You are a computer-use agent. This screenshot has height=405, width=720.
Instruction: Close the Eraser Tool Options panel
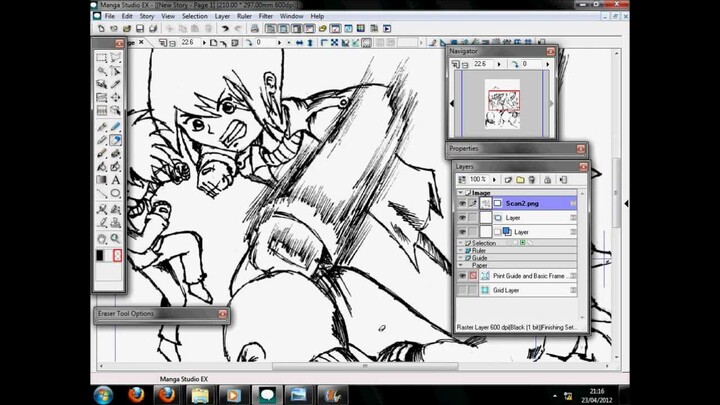coord(223,314)
